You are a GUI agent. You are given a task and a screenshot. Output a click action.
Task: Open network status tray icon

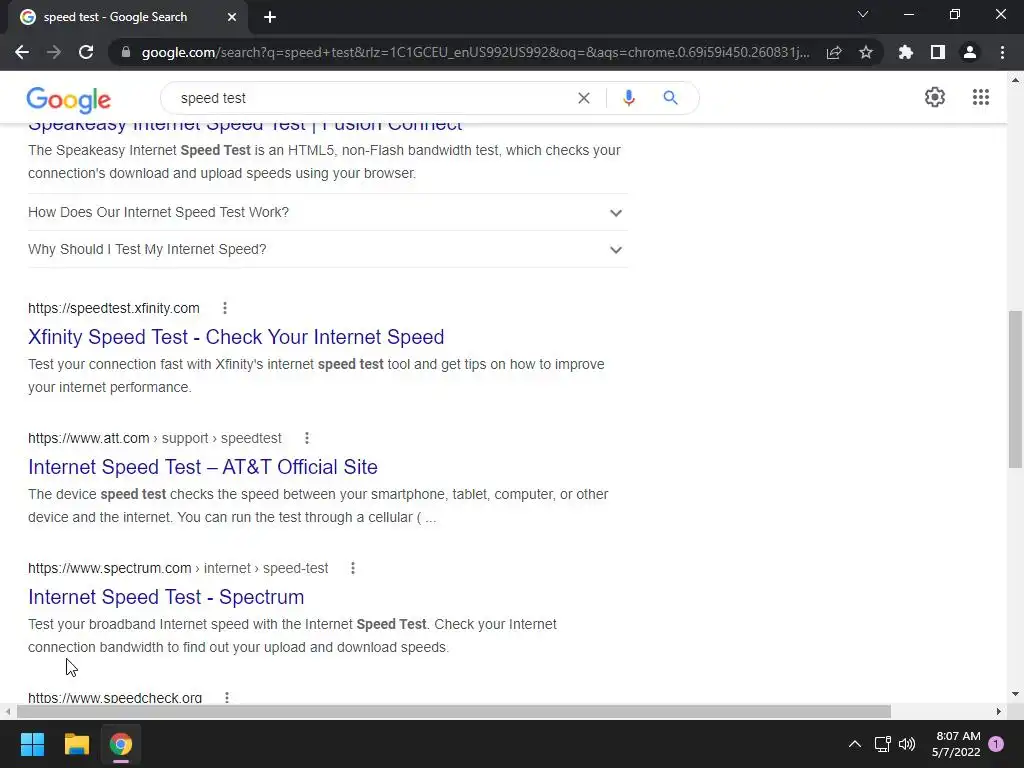882,744
